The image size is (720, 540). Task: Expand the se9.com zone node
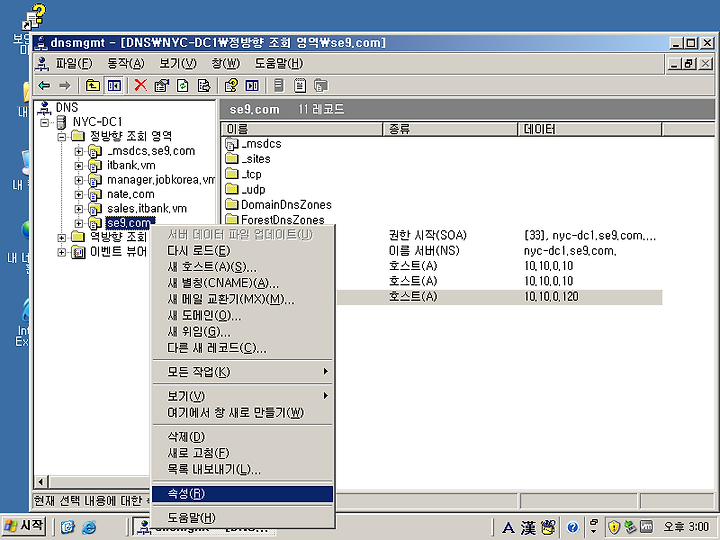pyautogui.click(x=79, y=223)
